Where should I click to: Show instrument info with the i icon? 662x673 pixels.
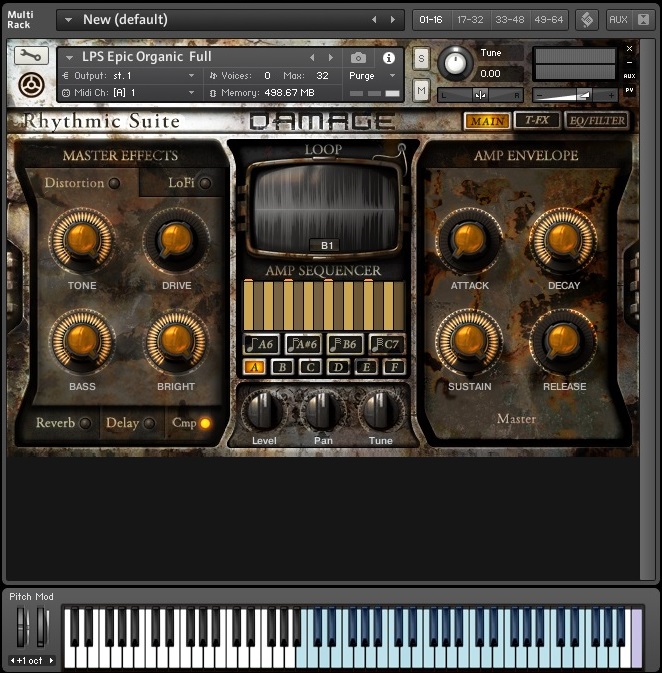(x=389, y=58)
